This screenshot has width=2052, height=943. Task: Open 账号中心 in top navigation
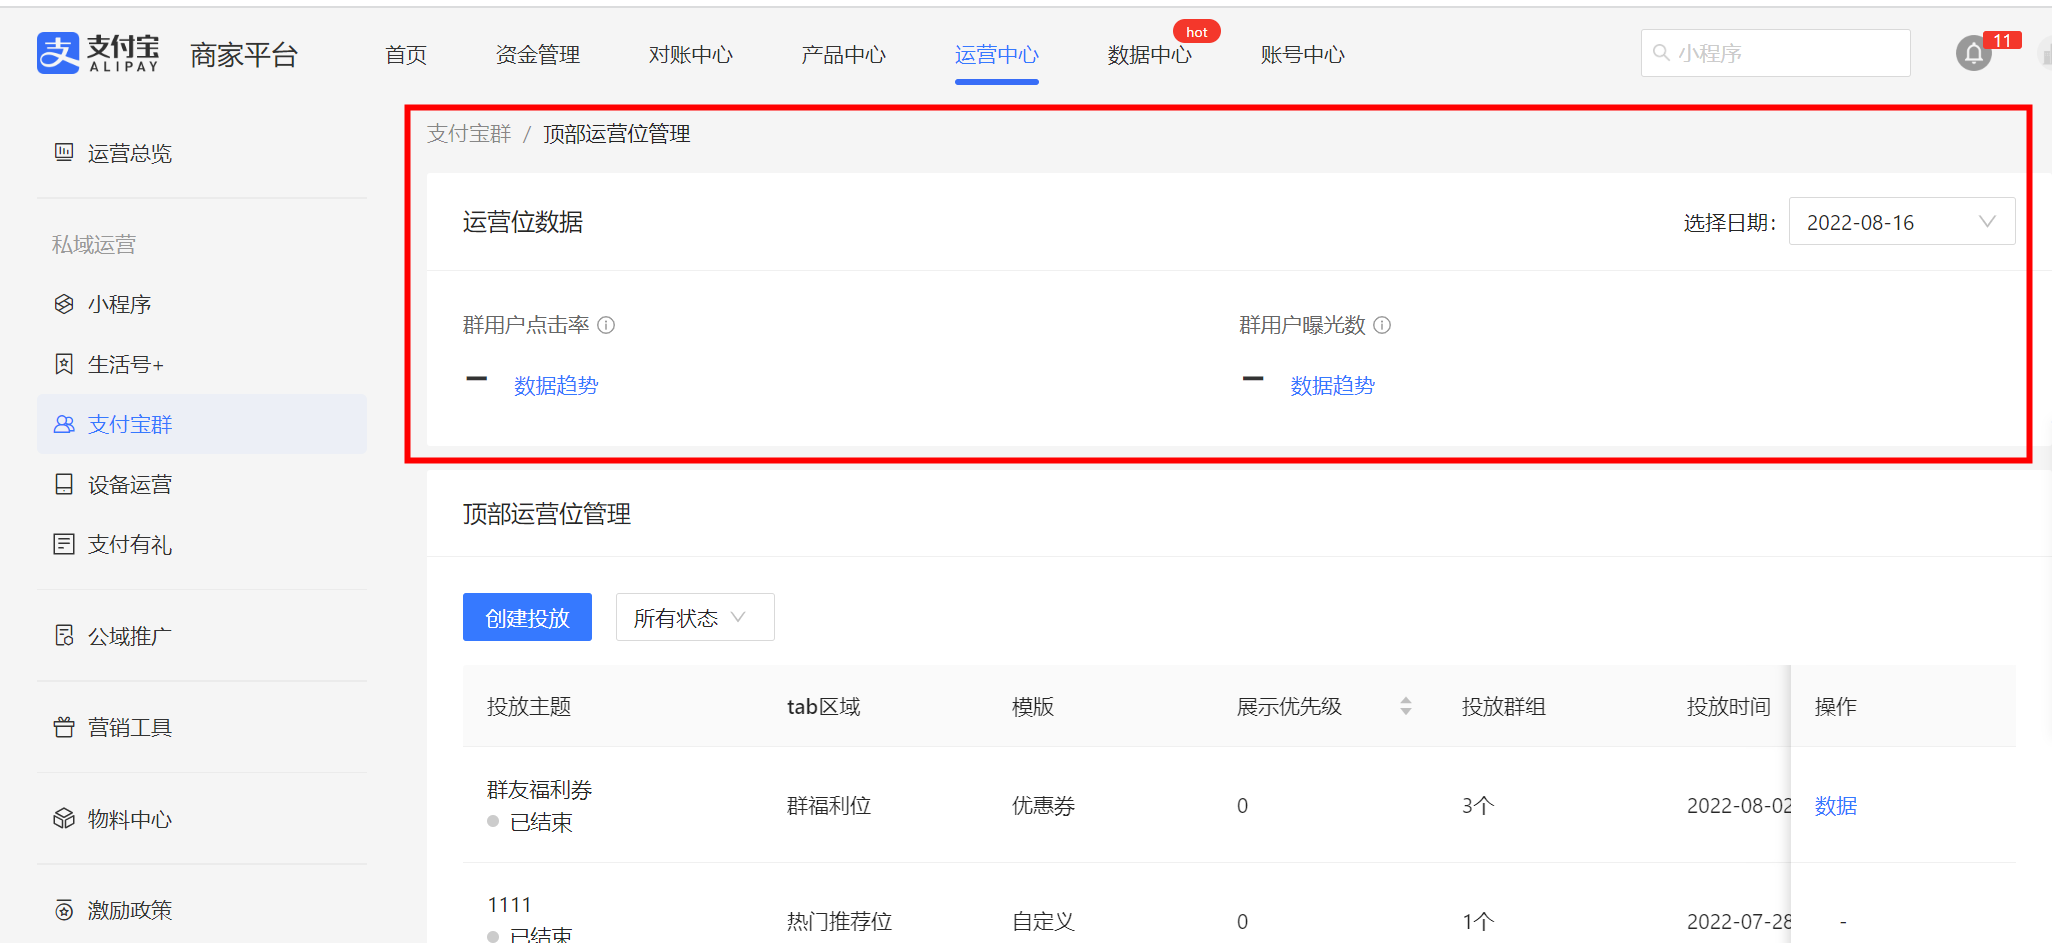click(1303, 55)
